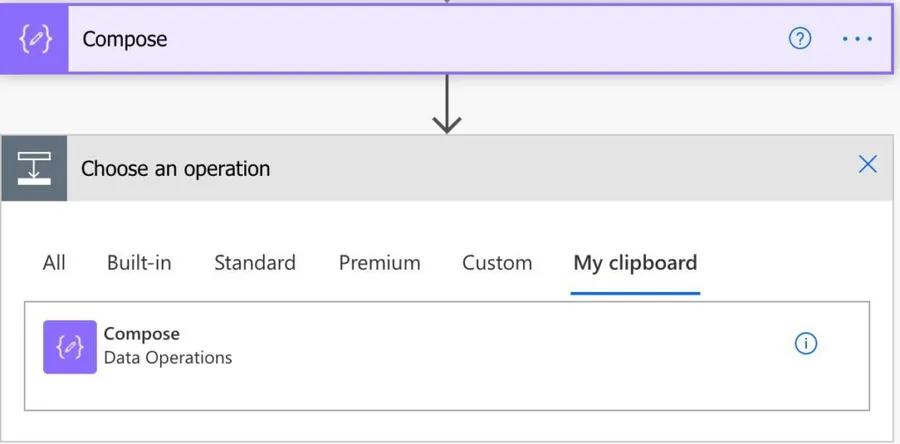Screen dimensions: 900x444
Task: Open the Standard connectors tab
Action: click(x=255, y=263)
